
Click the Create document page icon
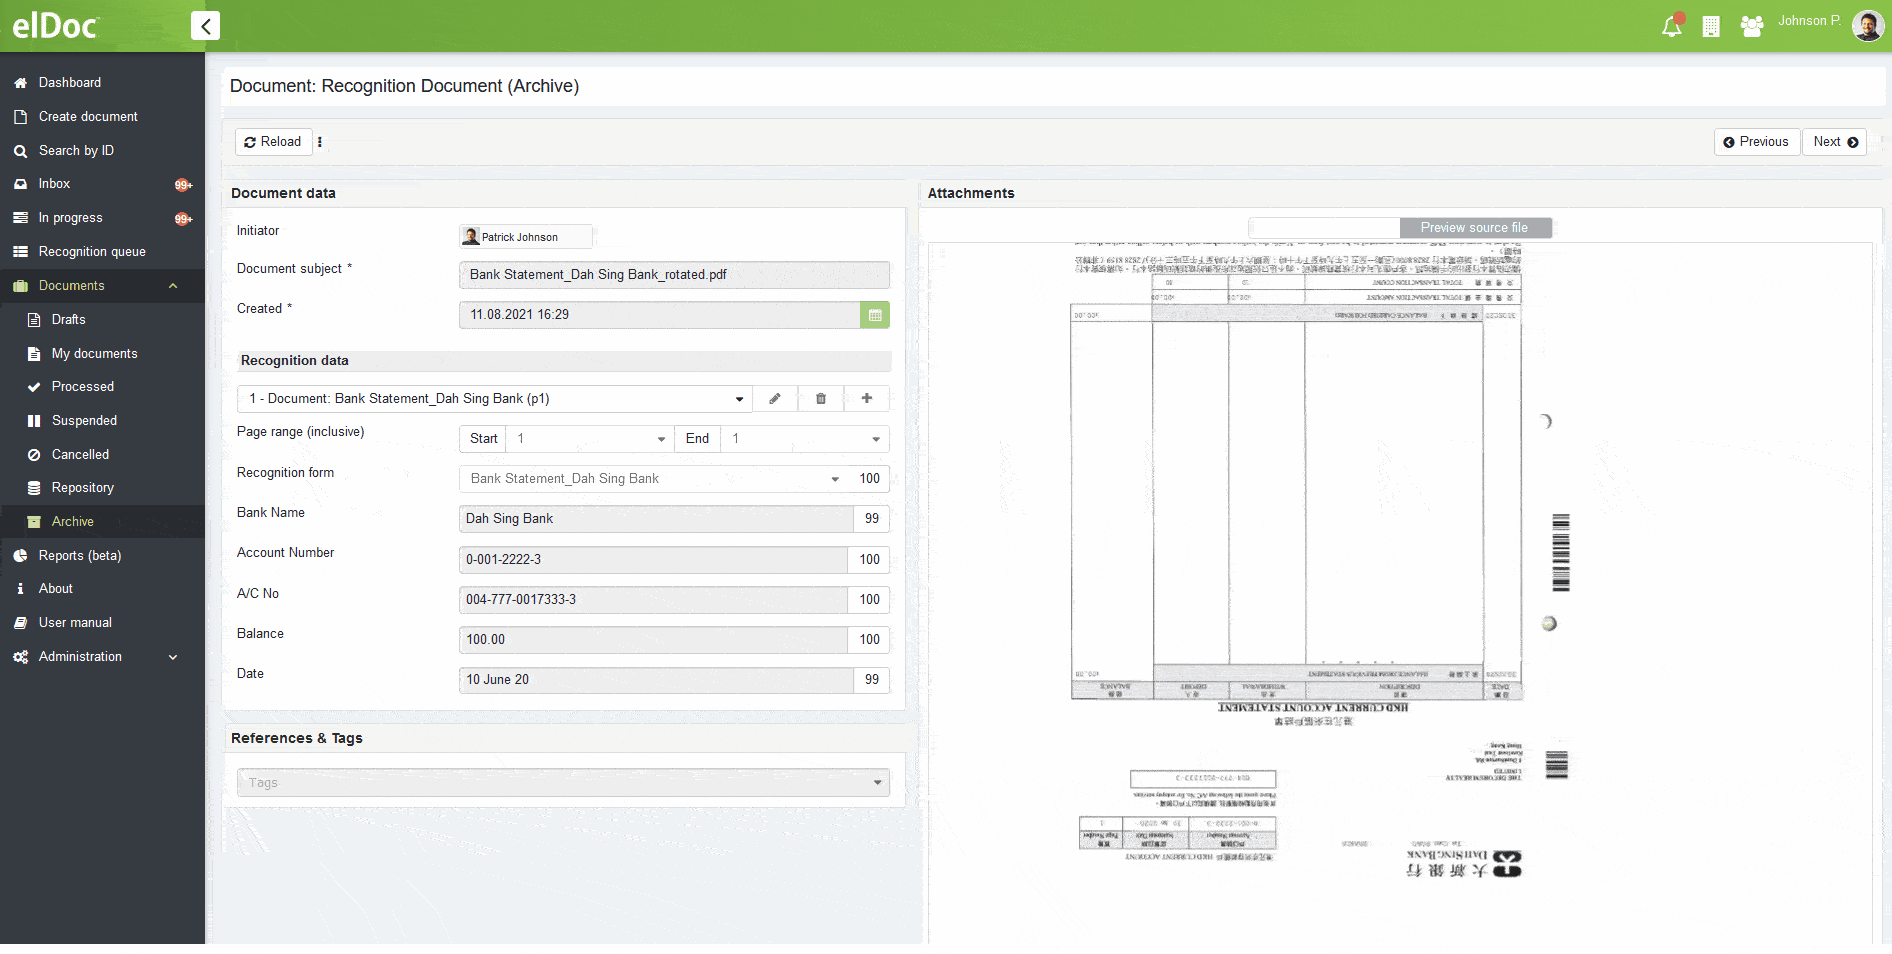20,117
